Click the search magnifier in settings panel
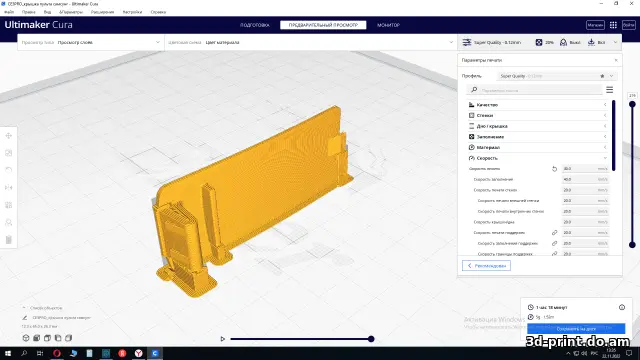Screen dimensions: 640x360 tap(474, 90)
